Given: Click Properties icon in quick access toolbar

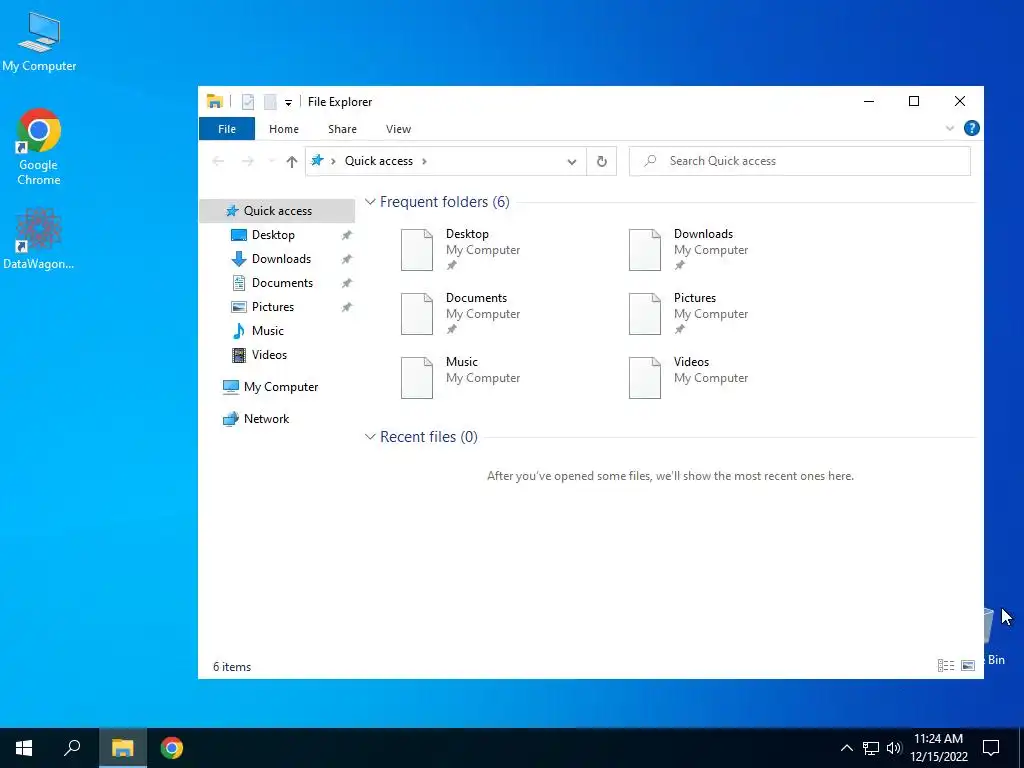Looking at the screenshot, I should [248, 102].
